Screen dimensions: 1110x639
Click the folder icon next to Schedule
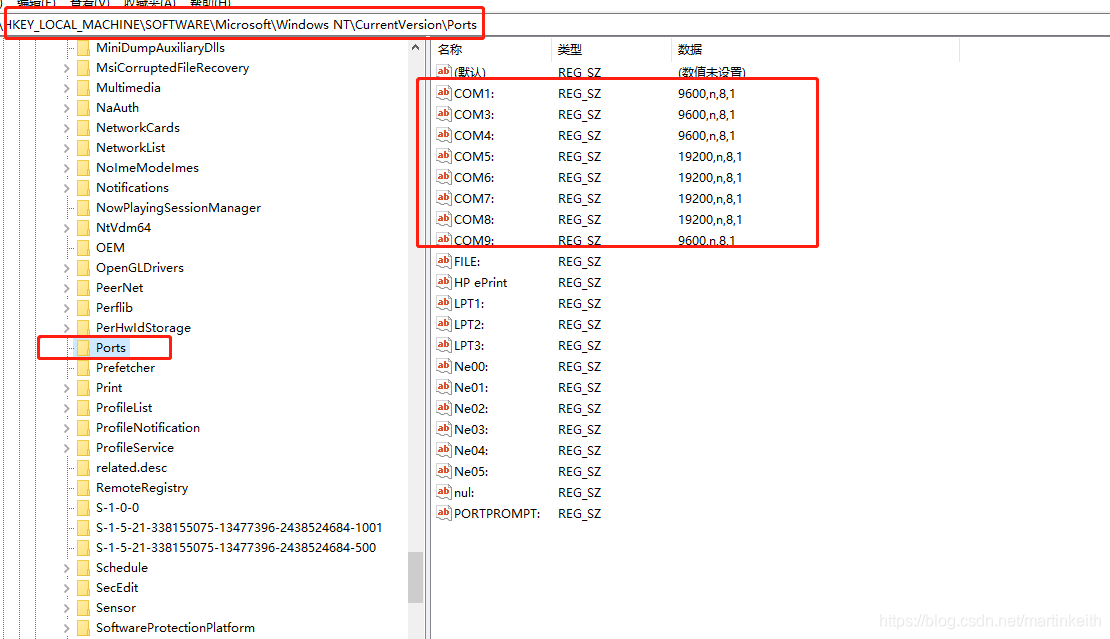click(x=84, y=568)
